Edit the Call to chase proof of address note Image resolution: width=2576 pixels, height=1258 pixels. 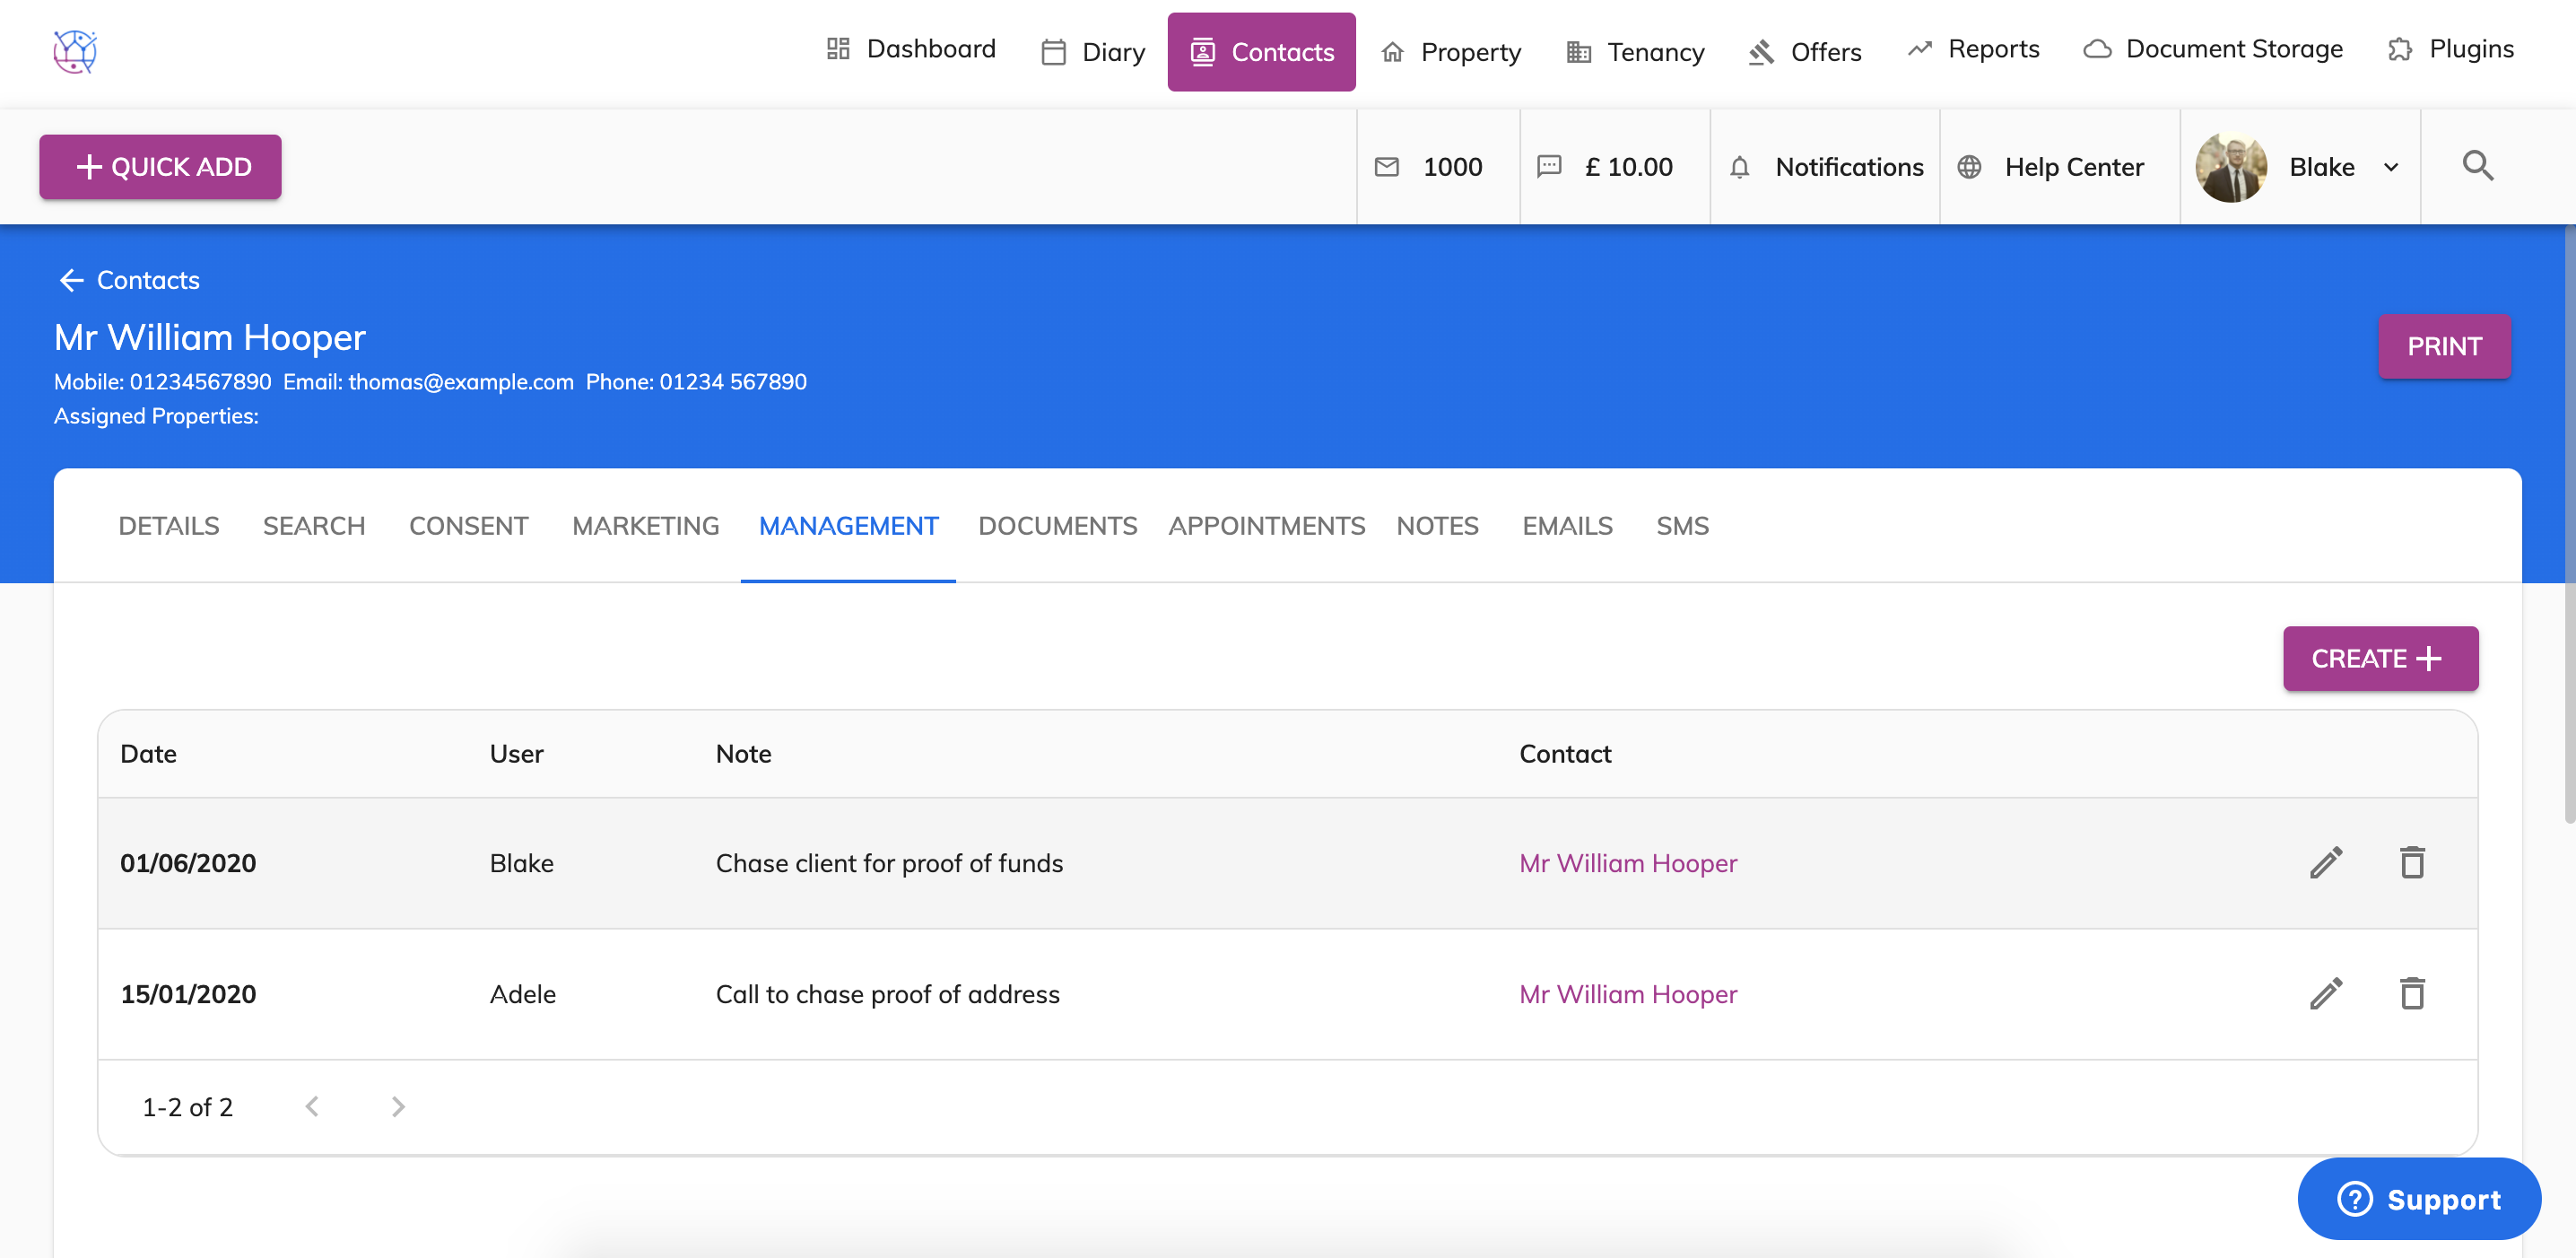(x=2325, y=993)
